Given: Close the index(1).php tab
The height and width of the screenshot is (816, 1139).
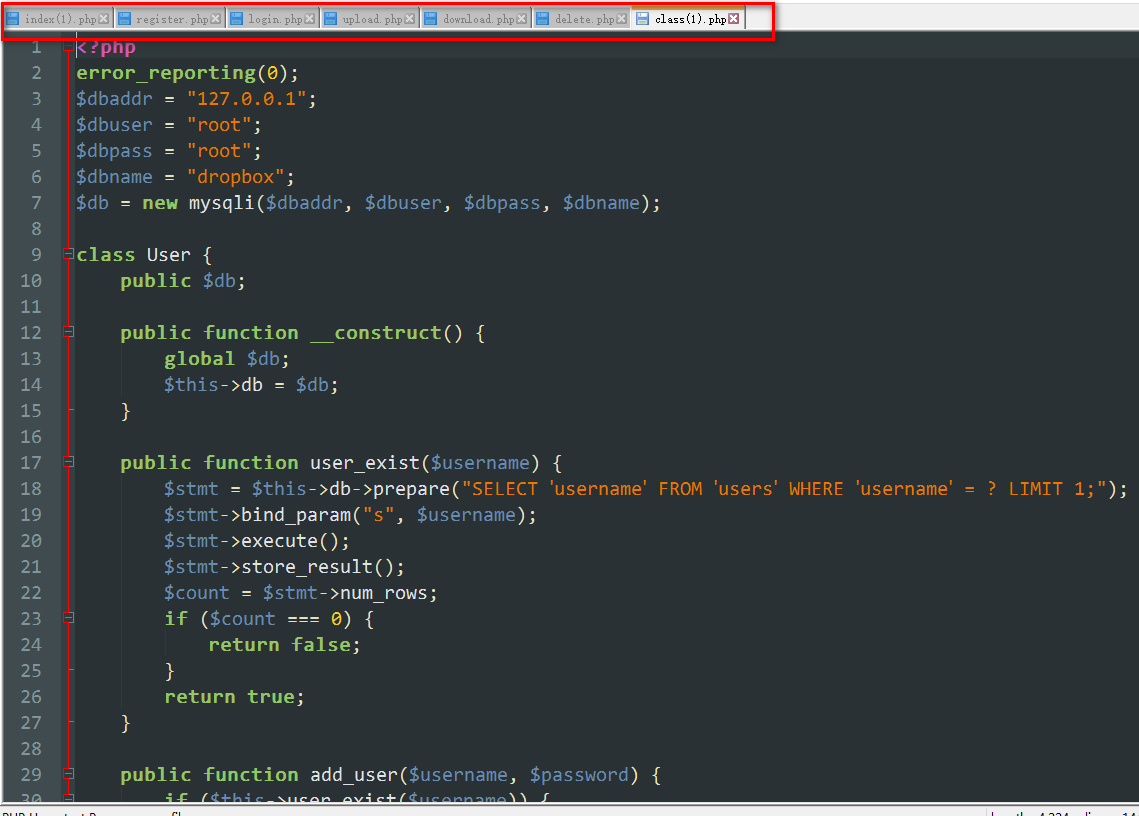Looking at the screenshot, I should tap(104, 19).
